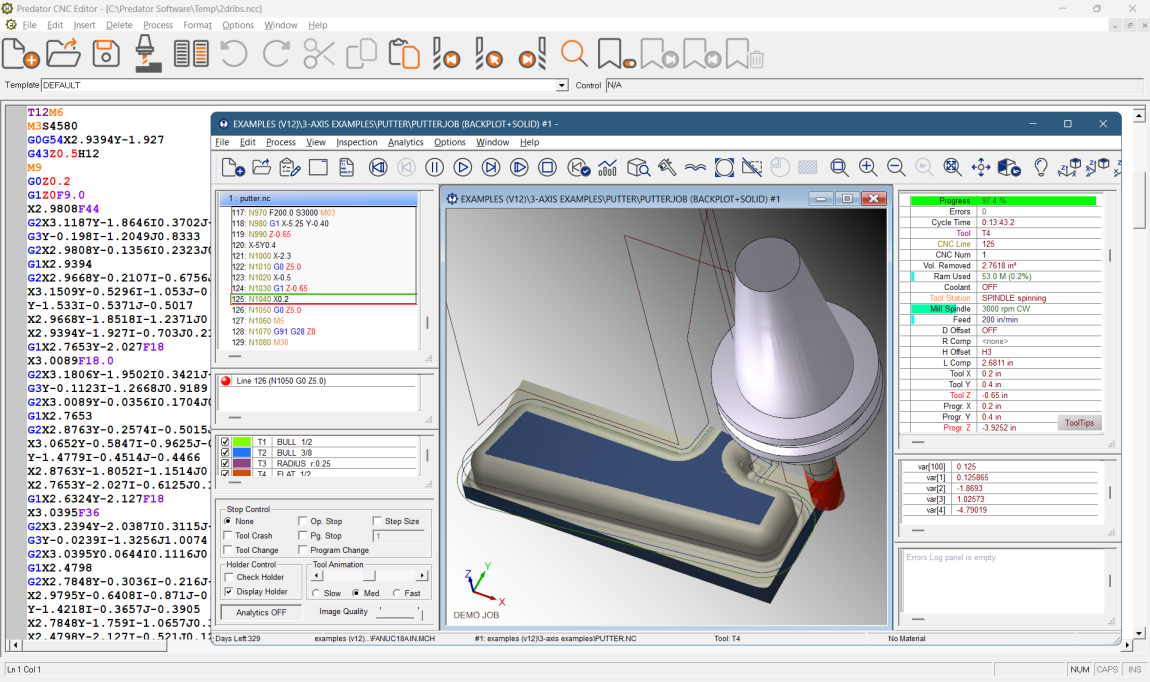Stop the backplot simulation
1150x682 pixels.
click(547, 168)
